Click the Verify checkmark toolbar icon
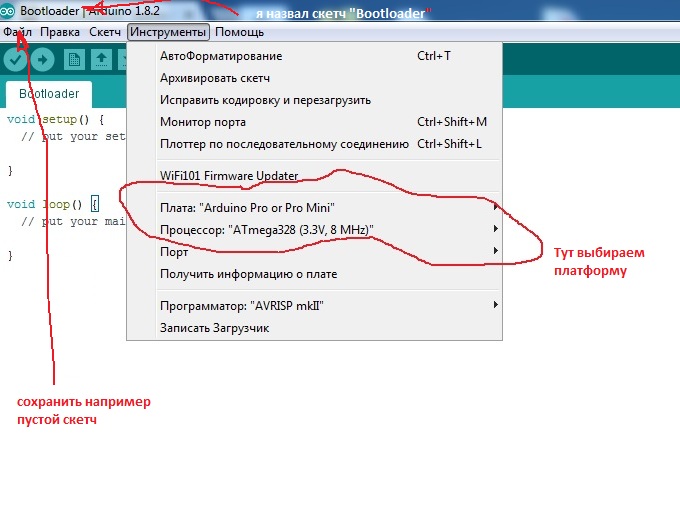 15,59
